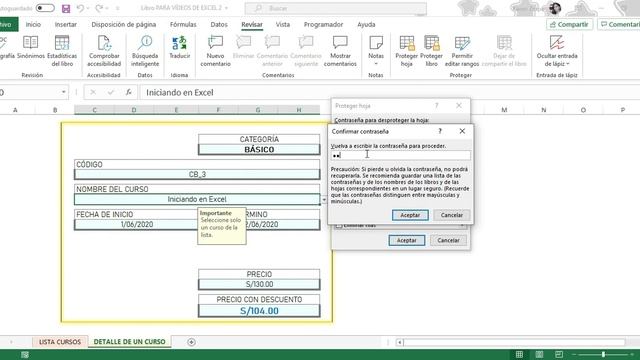The height and width of the screenshot is (360, 640).
Task: Click the help ? in Confirmar contraseña dialog
Action: pyautogui.click(x=440, y=131)
